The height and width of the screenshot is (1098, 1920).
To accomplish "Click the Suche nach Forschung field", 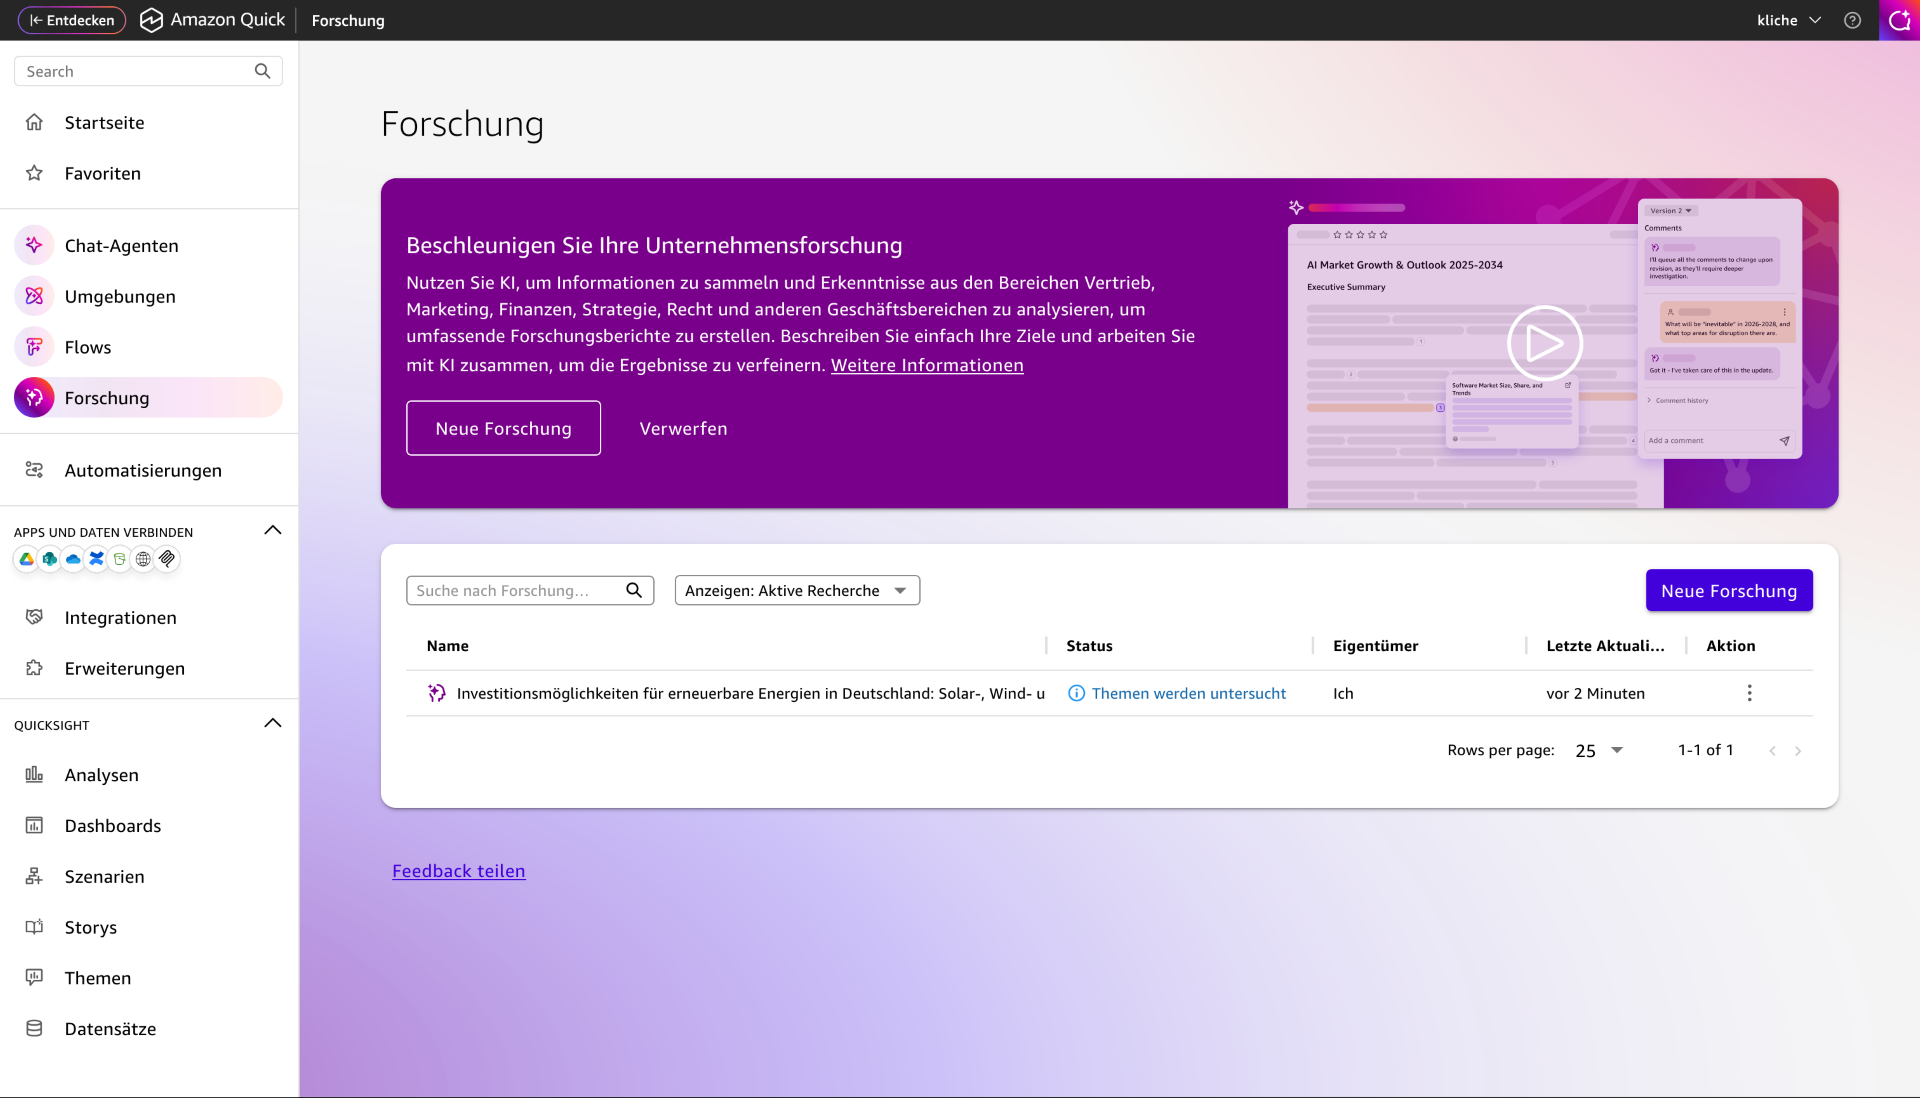I will [516, 590].
